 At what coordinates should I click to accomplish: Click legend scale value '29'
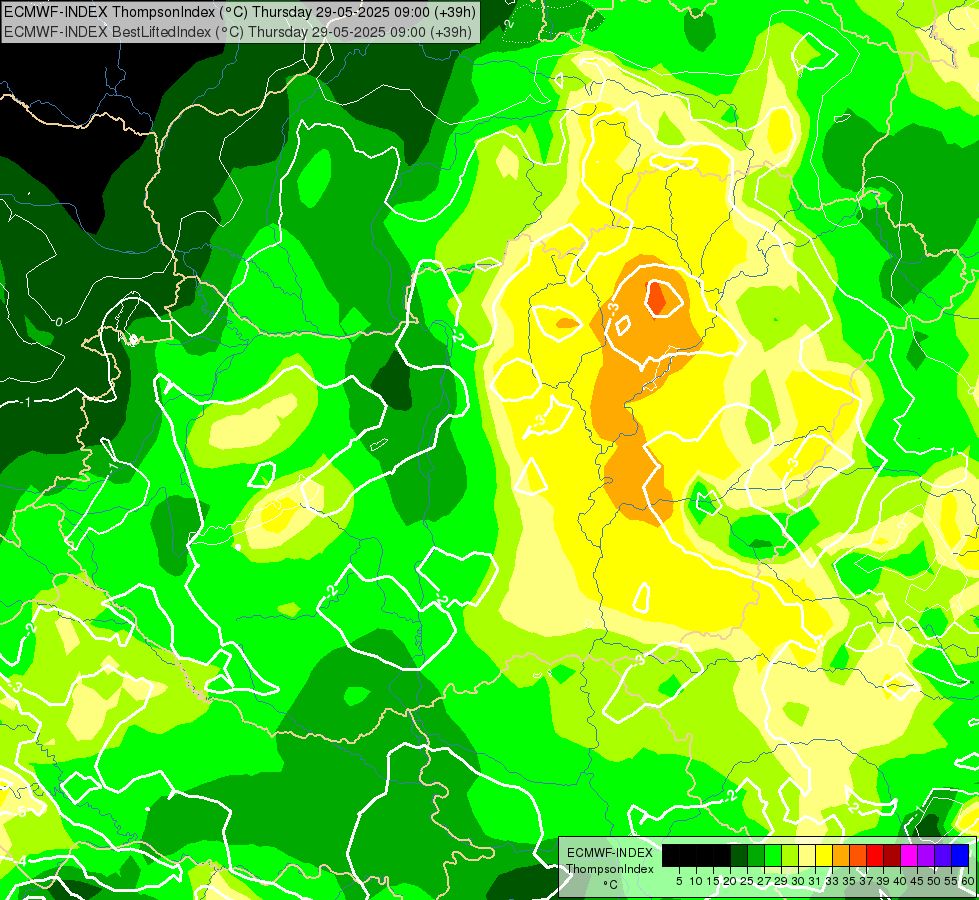click(x=781, y=881)
